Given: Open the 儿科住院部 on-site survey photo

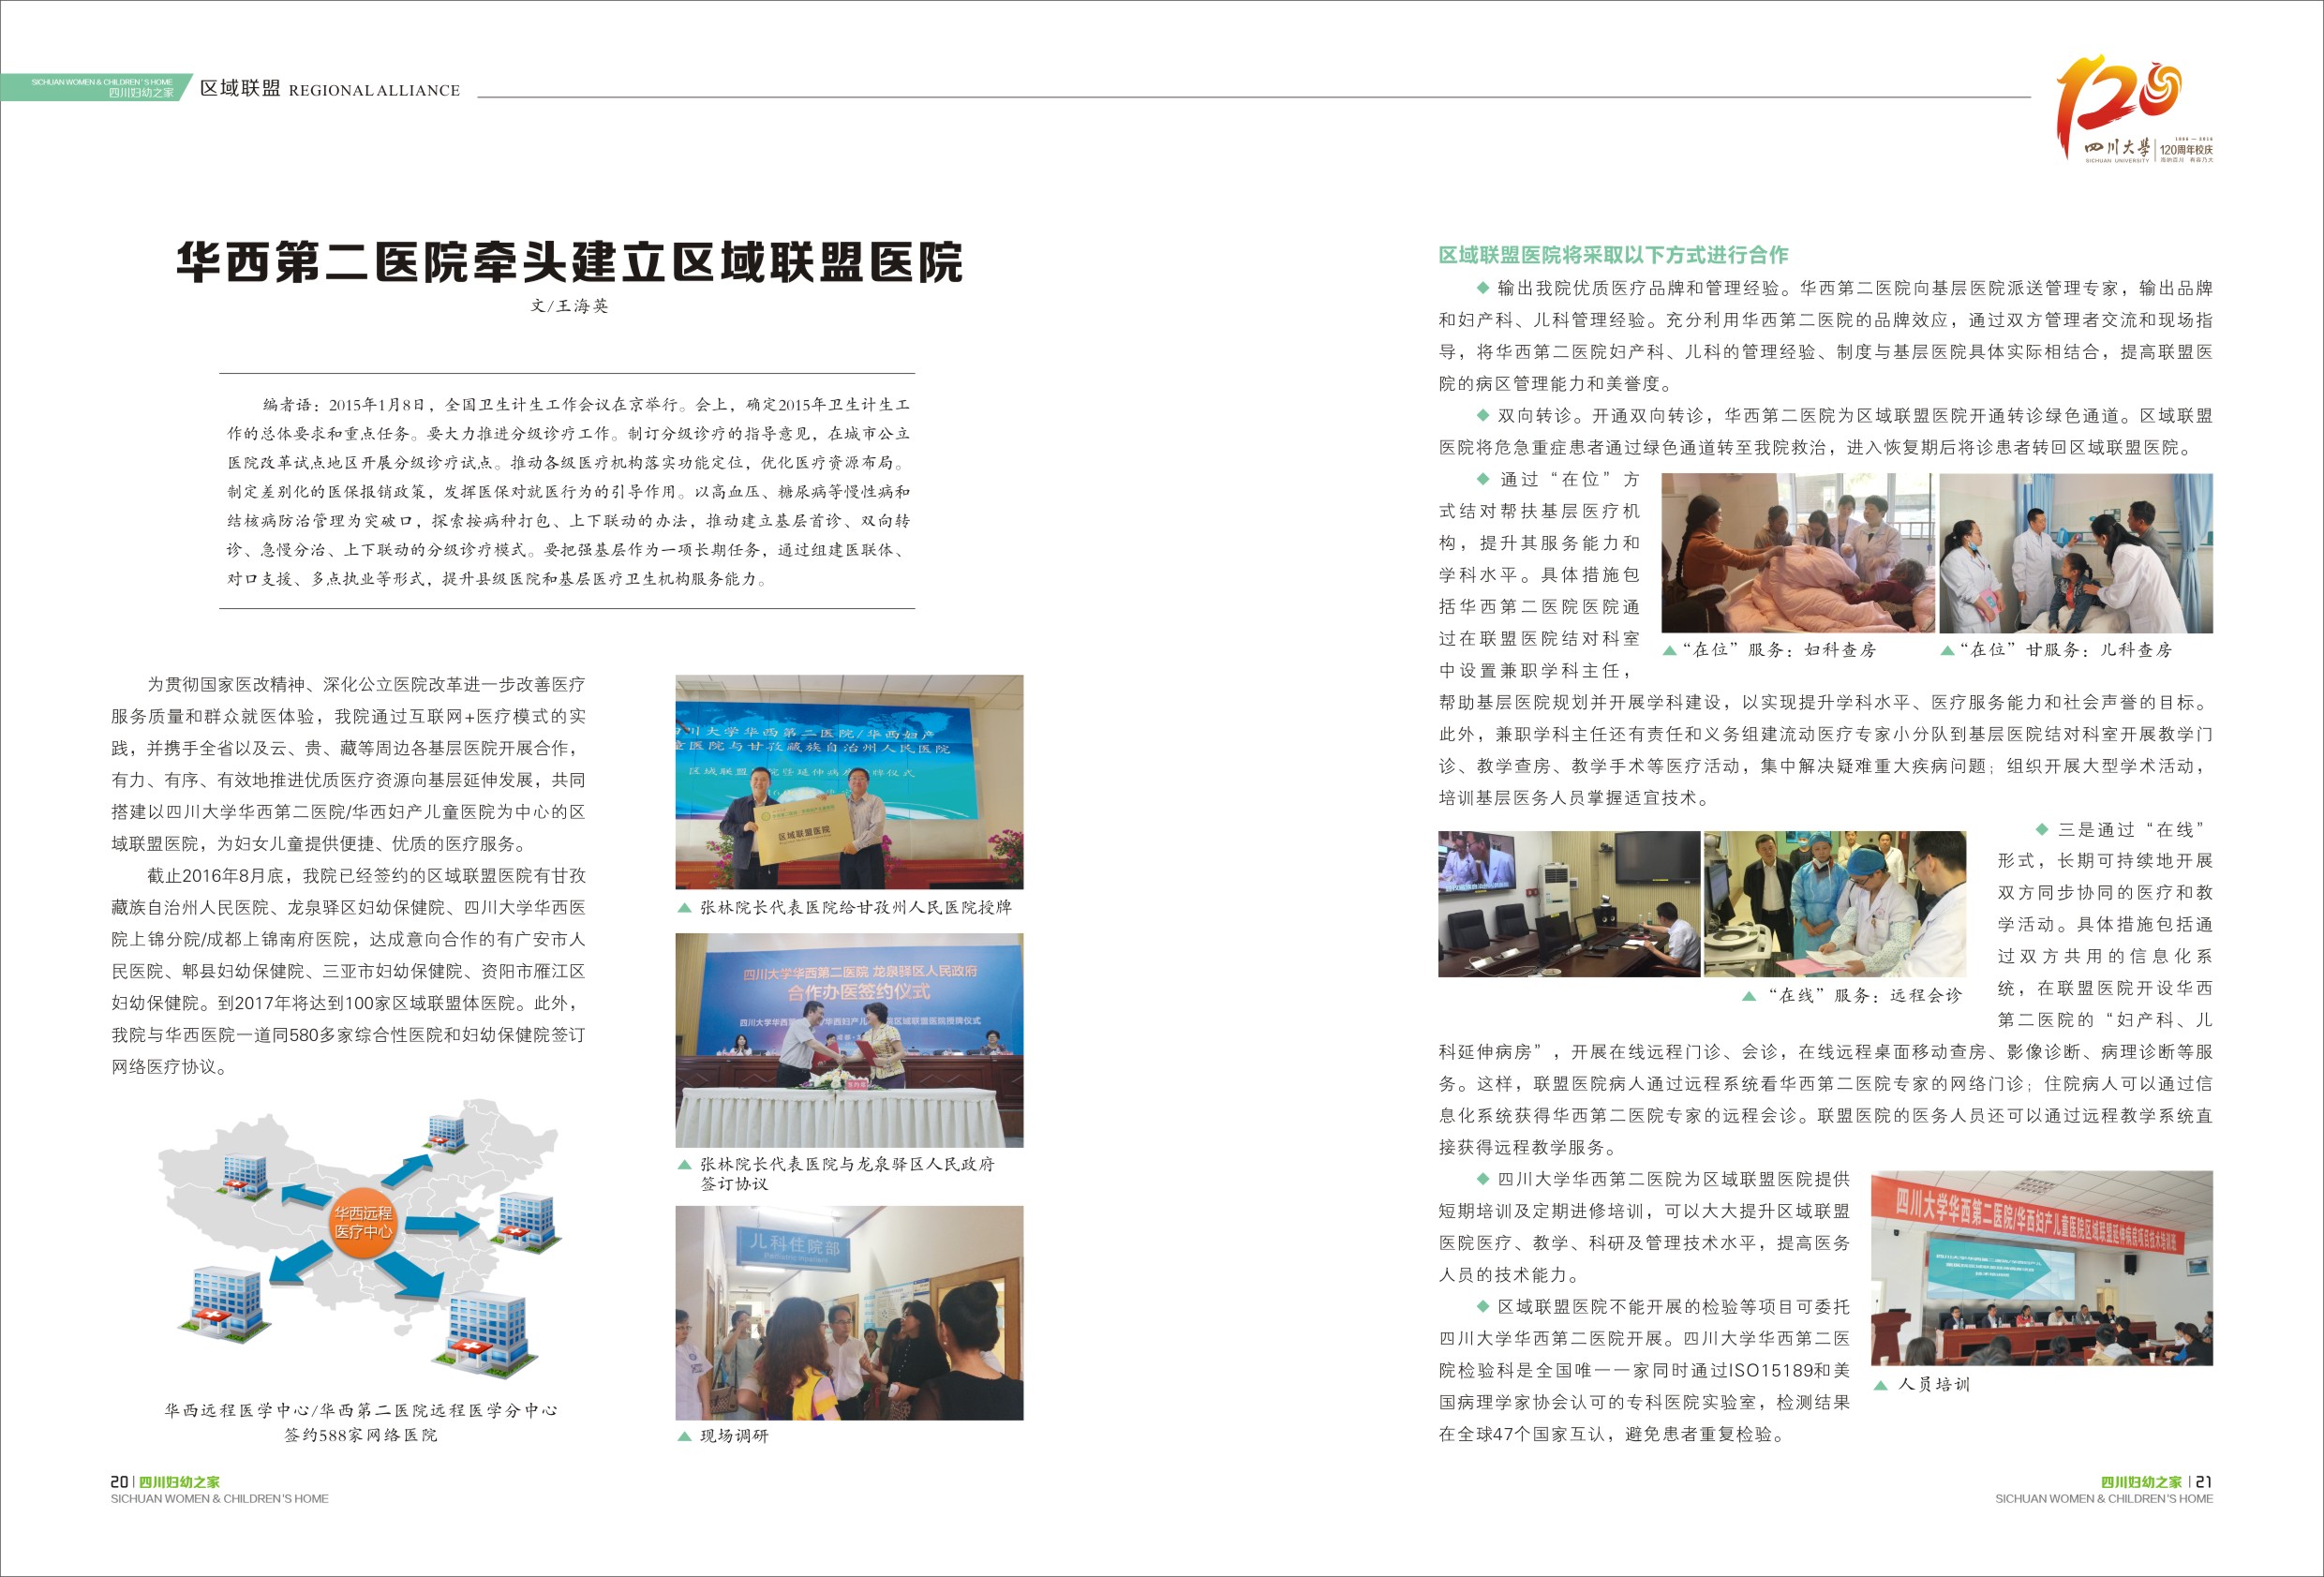Looking at the screenshot, I should click(x=849, y=1313).
